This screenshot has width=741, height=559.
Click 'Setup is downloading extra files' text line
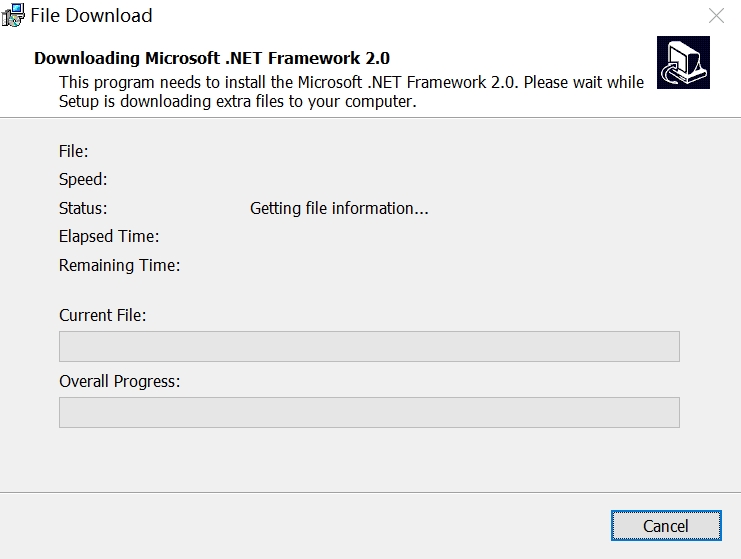238,102
